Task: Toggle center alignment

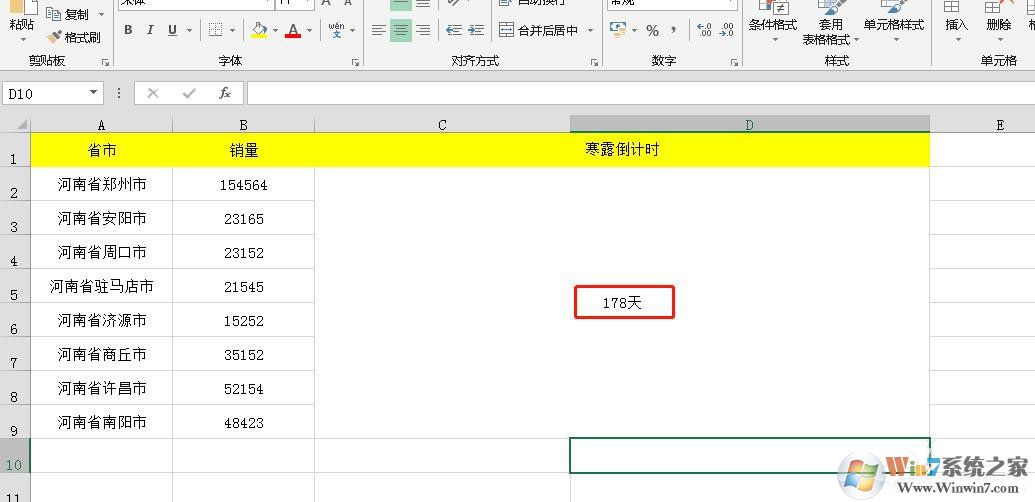Action: [x=401, y=30]
